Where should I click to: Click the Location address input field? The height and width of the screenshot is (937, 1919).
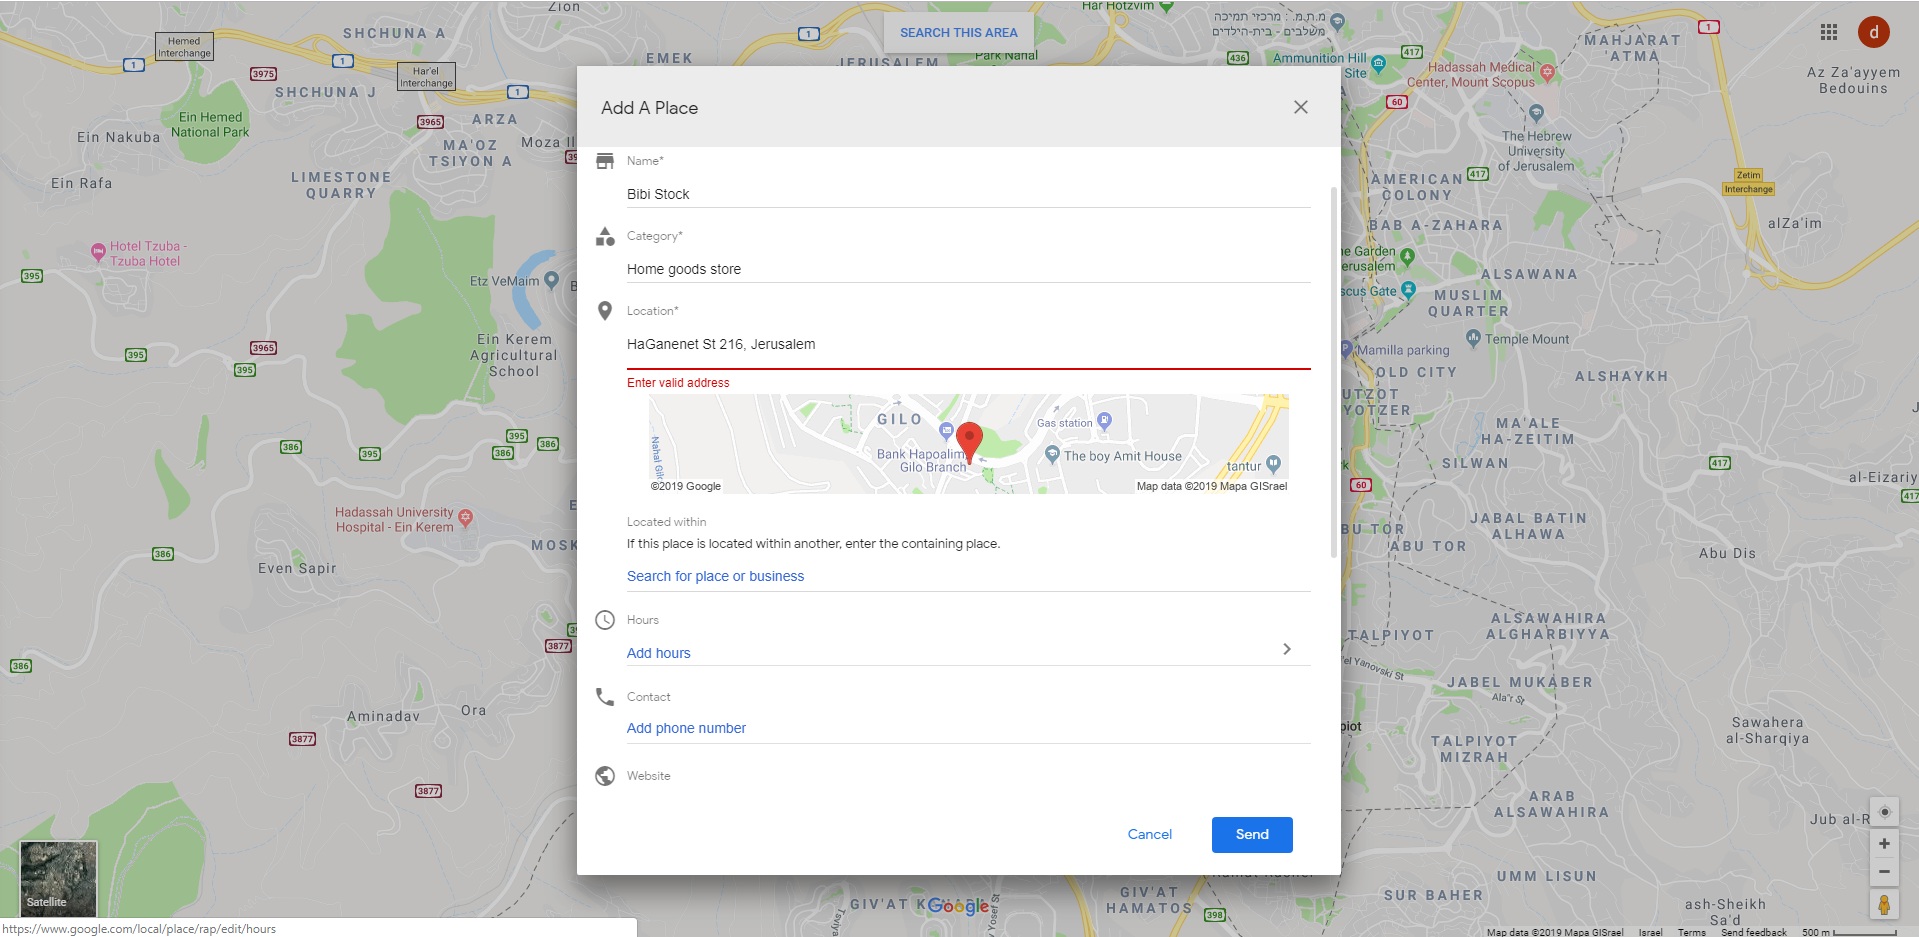tap(900, 344)
